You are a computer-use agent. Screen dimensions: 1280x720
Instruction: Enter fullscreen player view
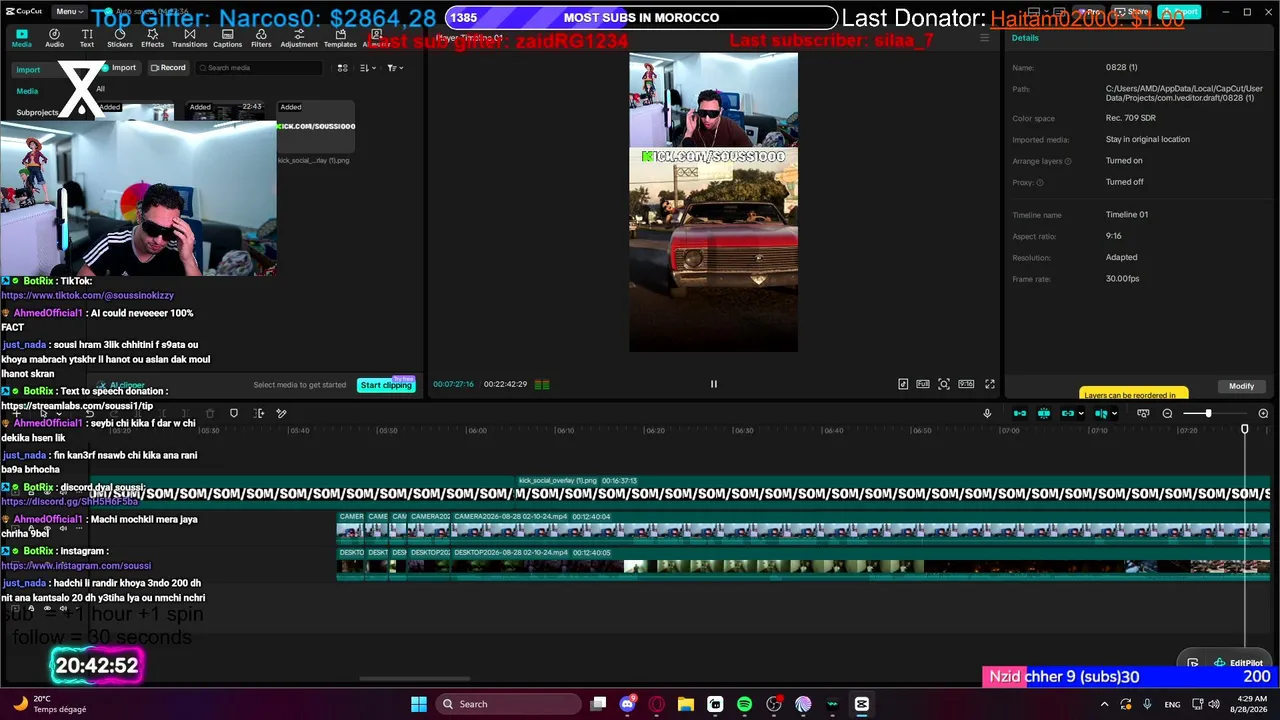[990, 384]
